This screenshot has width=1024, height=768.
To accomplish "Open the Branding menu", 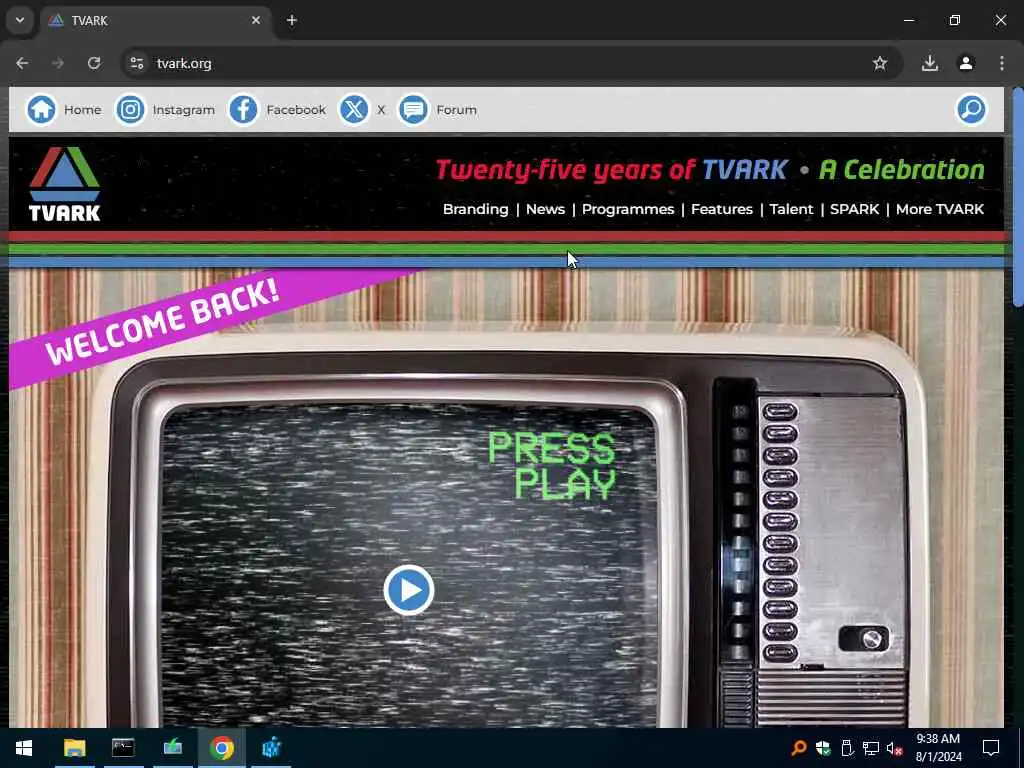I will coord(475,209).
